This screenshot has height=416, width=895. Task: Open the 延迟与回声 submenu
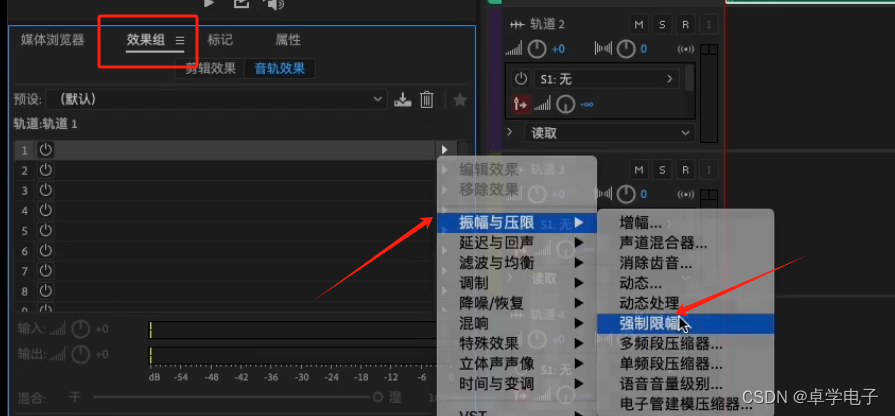pyautogui.click(x=517, y=243)
